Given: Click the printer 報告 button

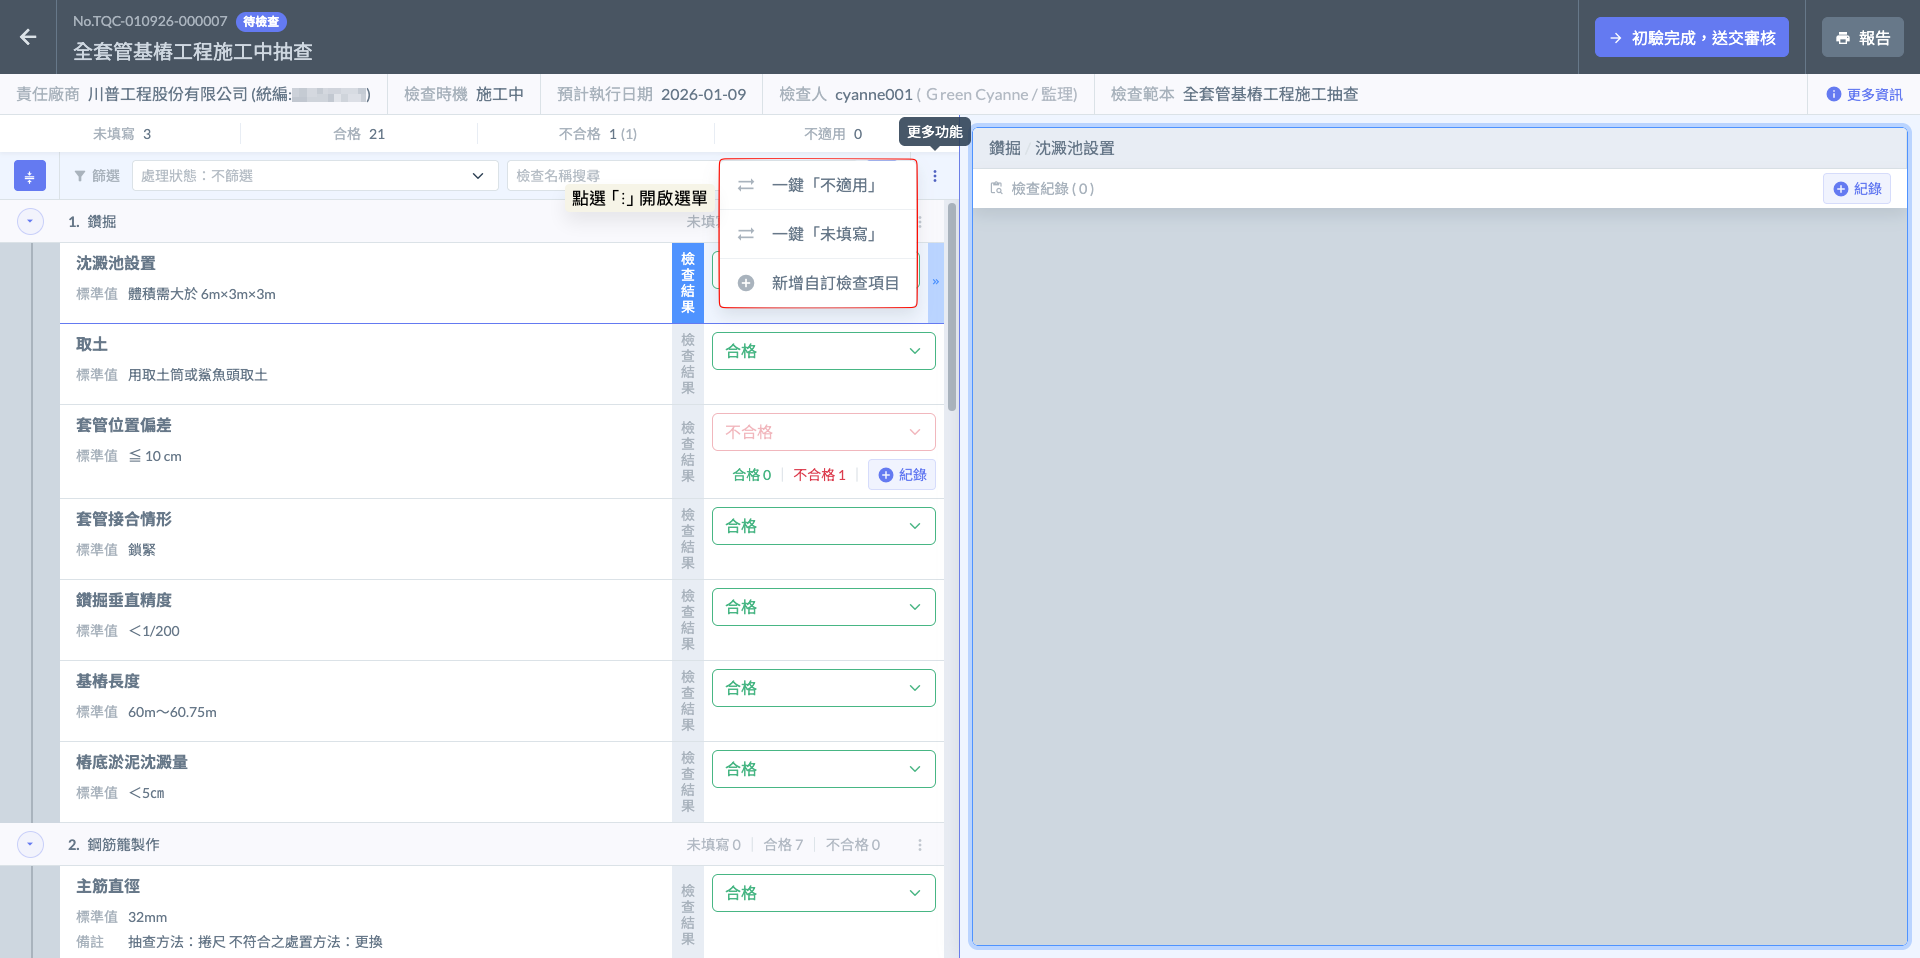Looking at the screenshot, I should tap(1862, 38).
